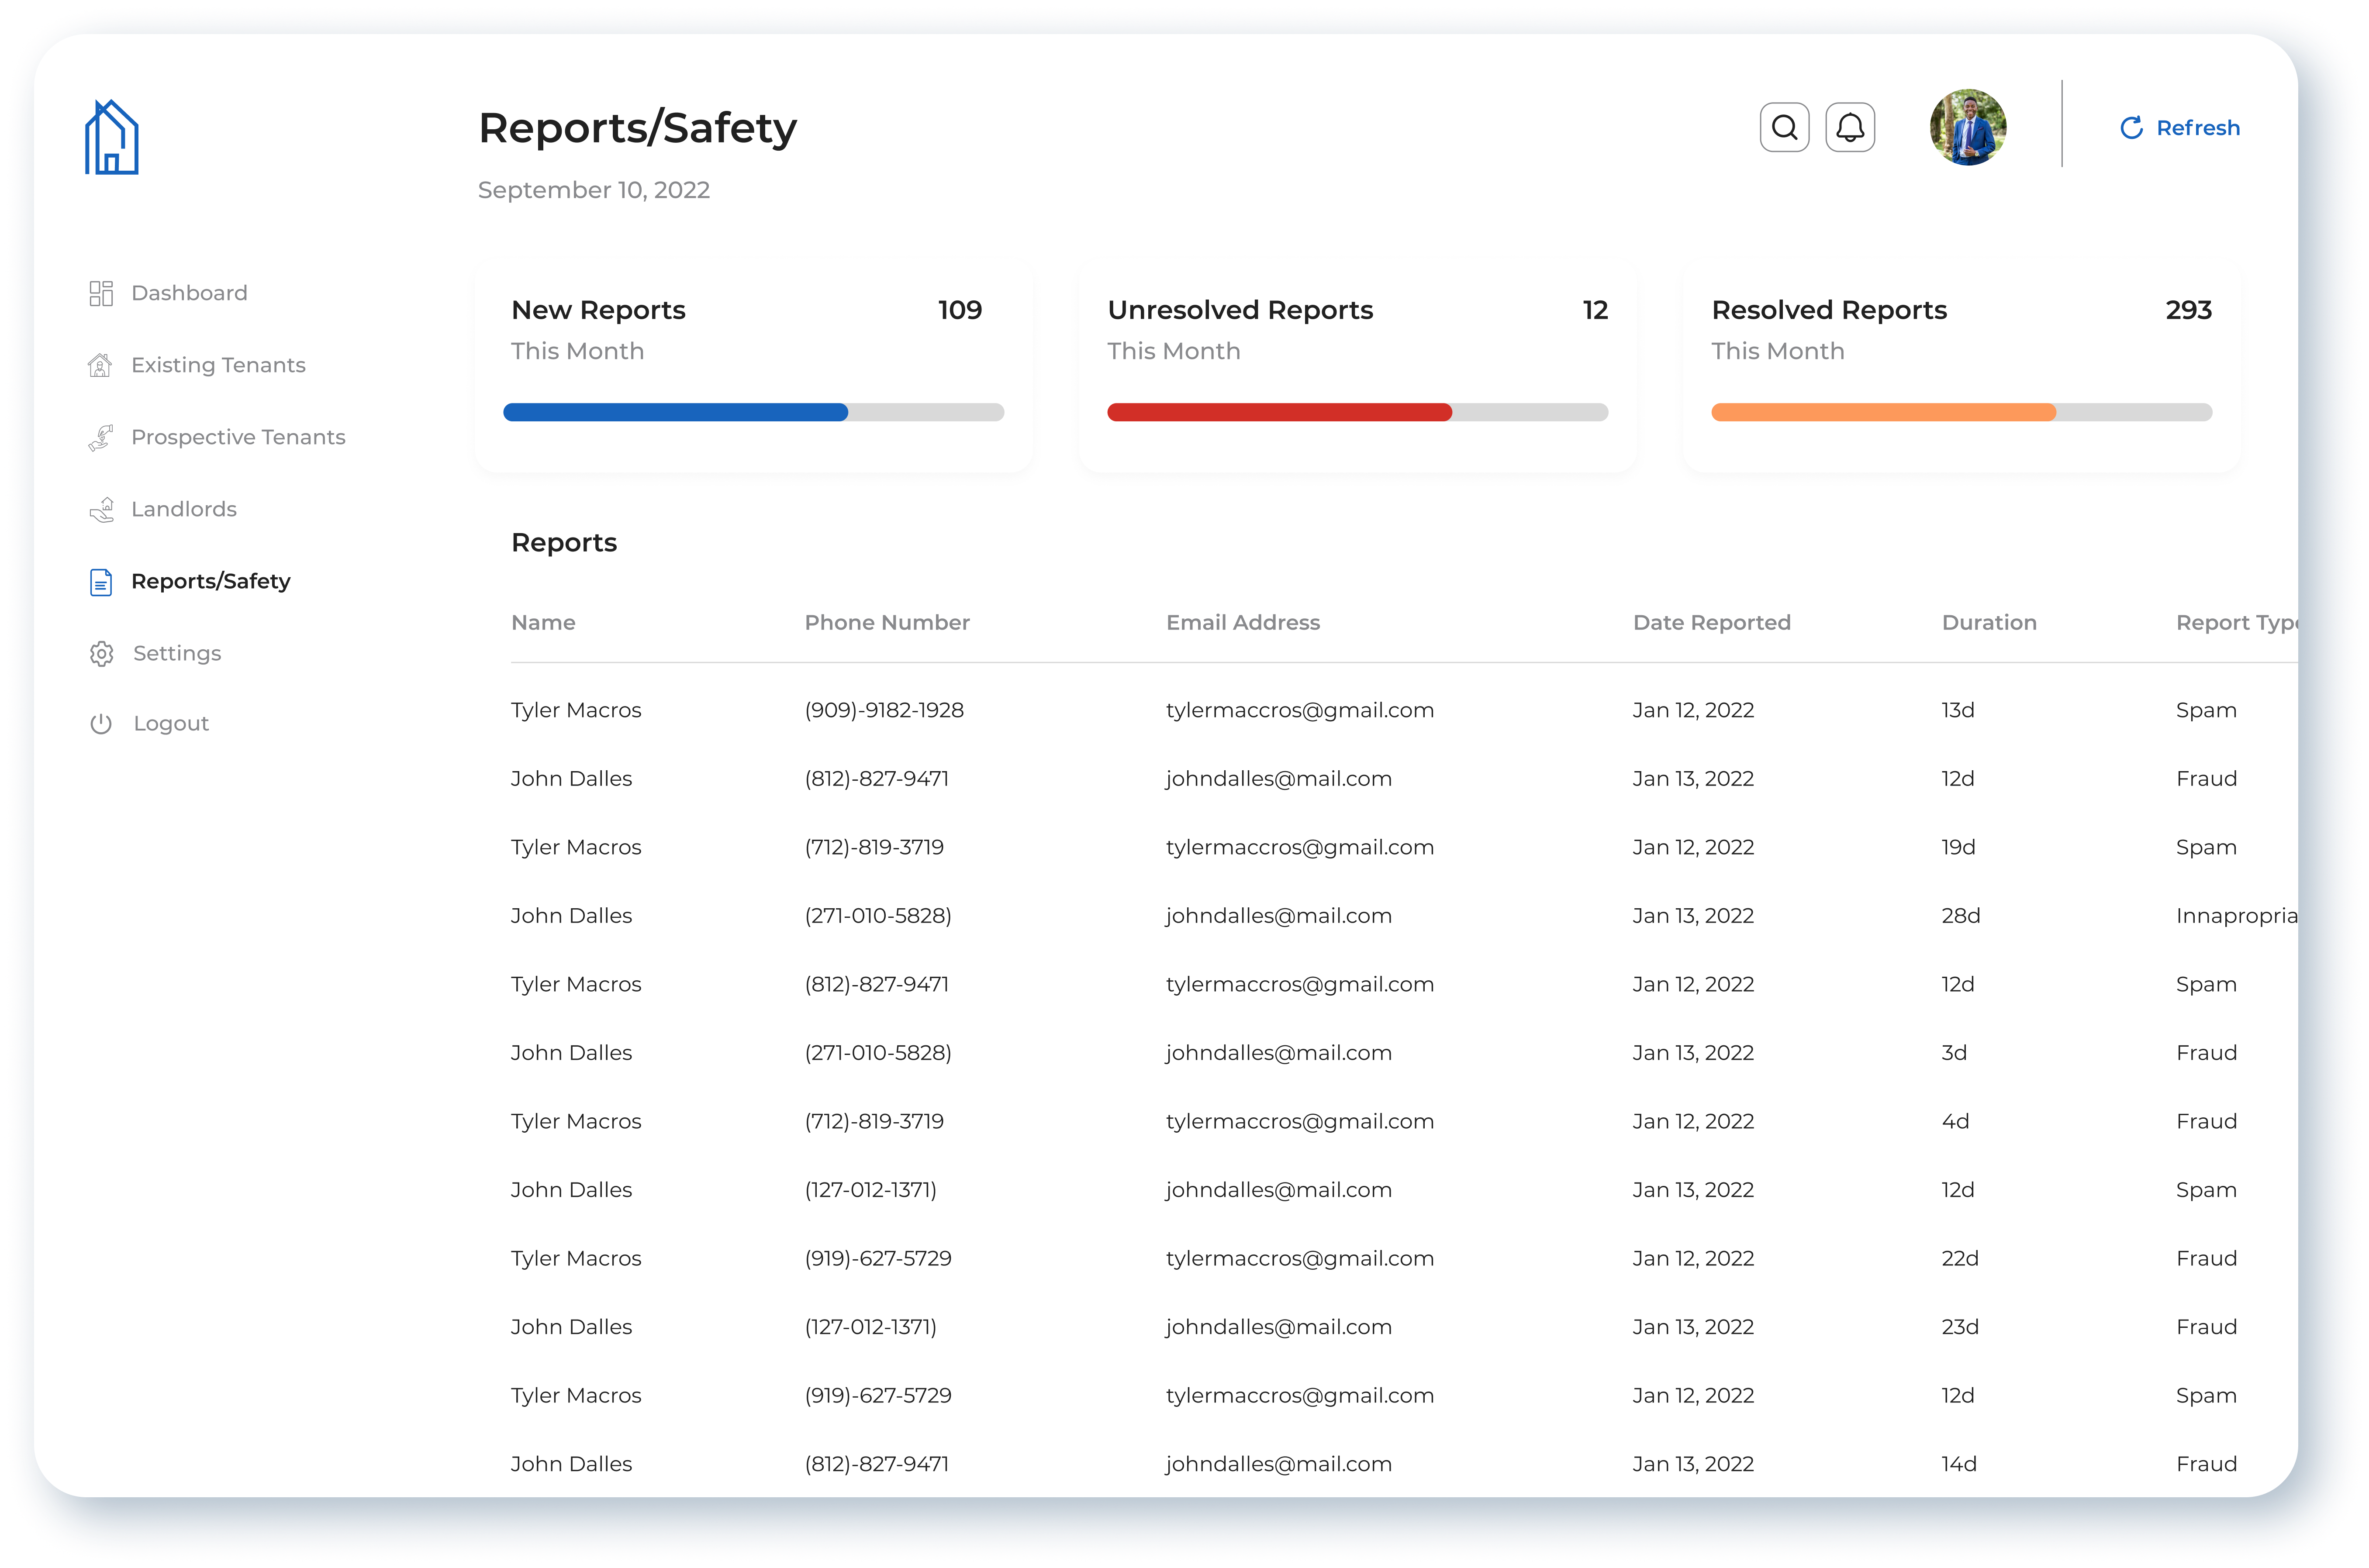
Task: Click the 4d duration cell
Action: click(1955, 1121)
